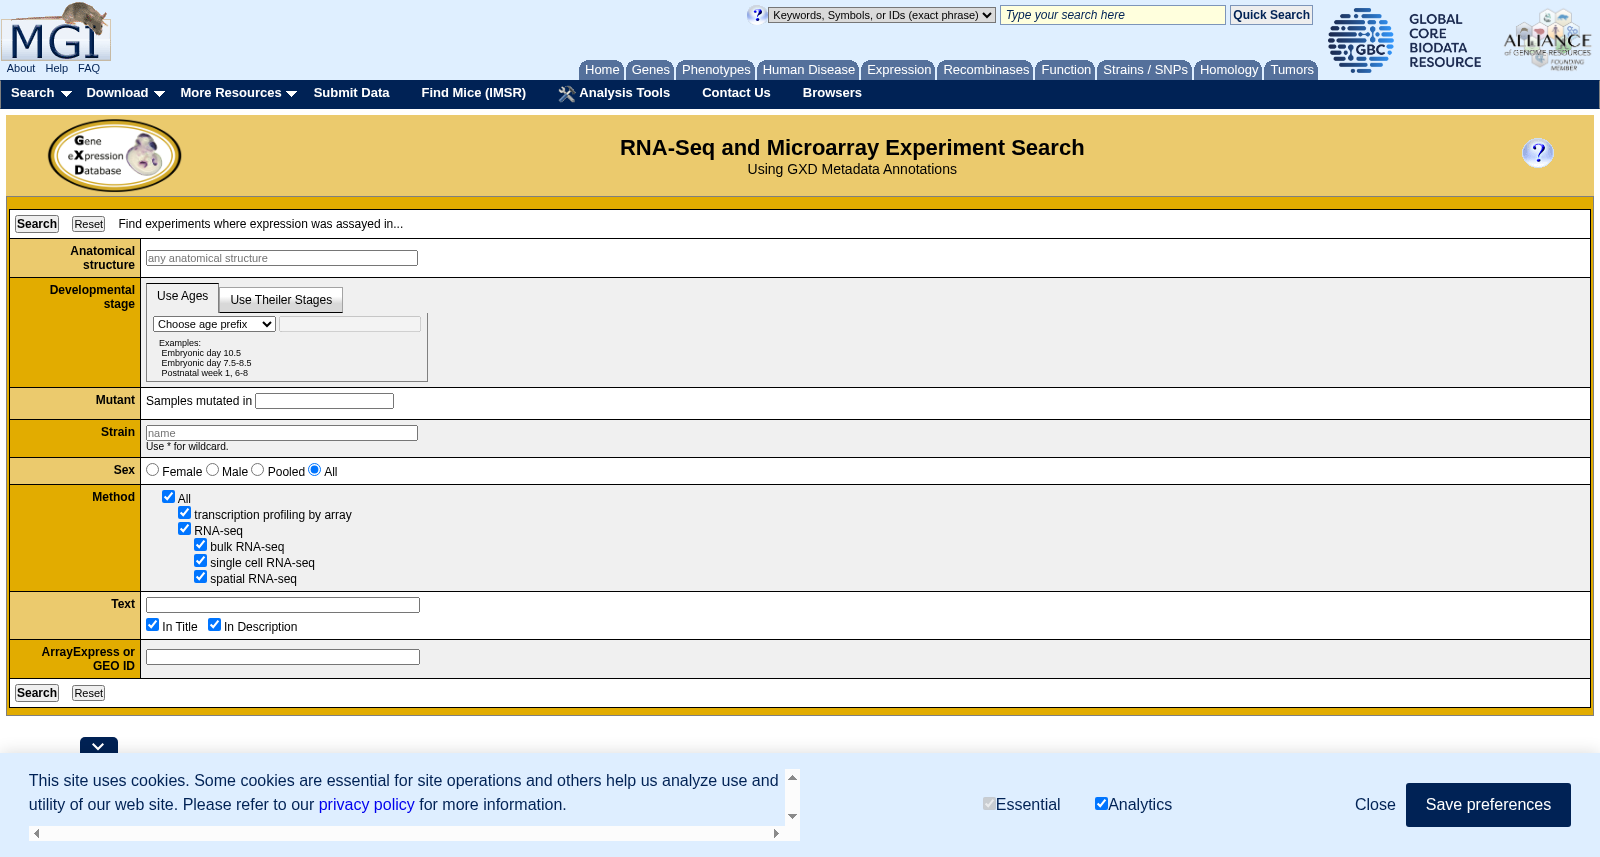Switch to the Use Theiler Stages tab
The width and height of the screenshot is (1600, 857).
(x=281, y=300)
